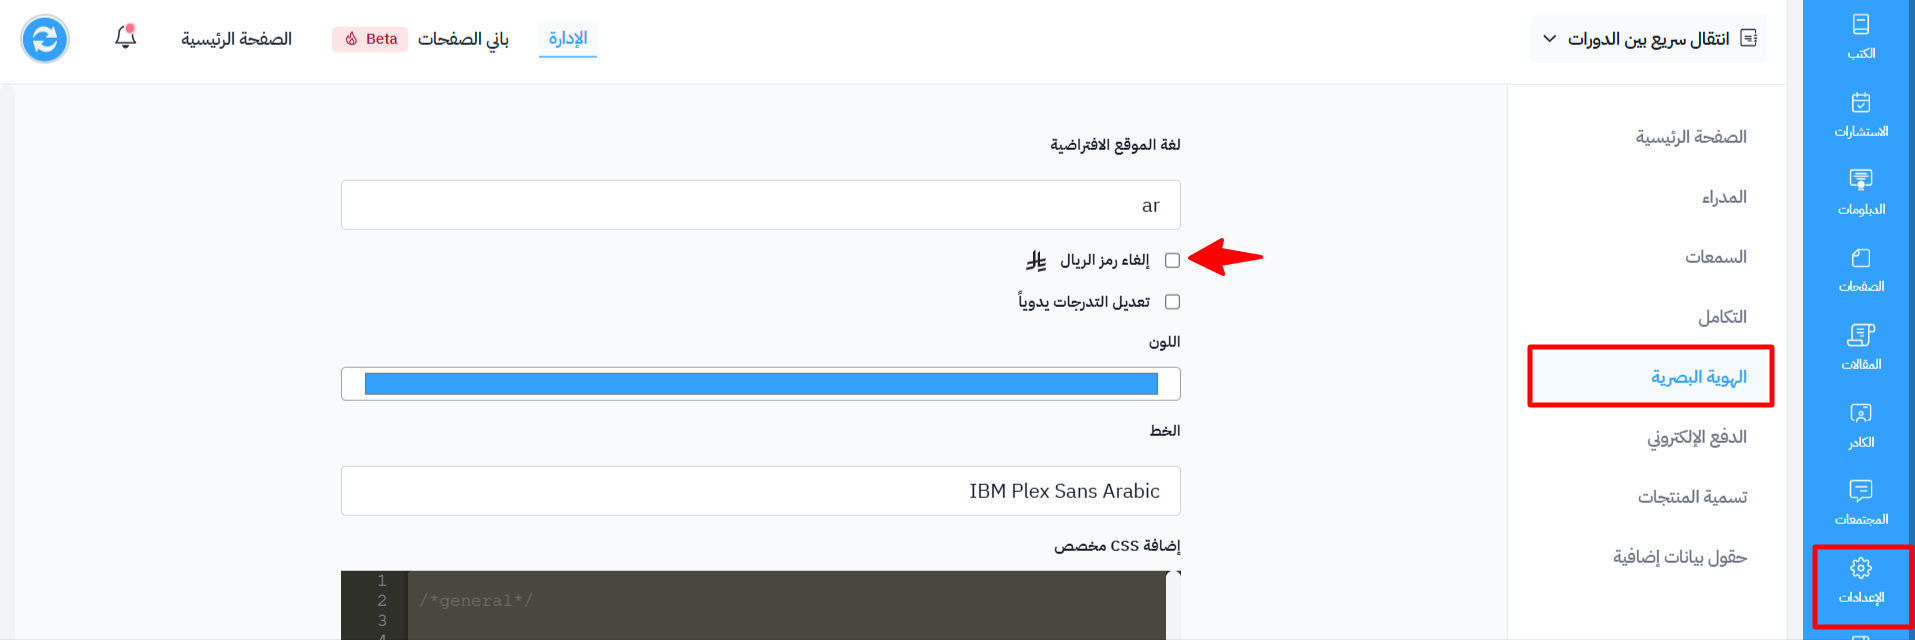The width and height of the screenshot is (1915, 640).
Task: Open the الدبلومات sidebar icon
Action: coord(1860,193)
